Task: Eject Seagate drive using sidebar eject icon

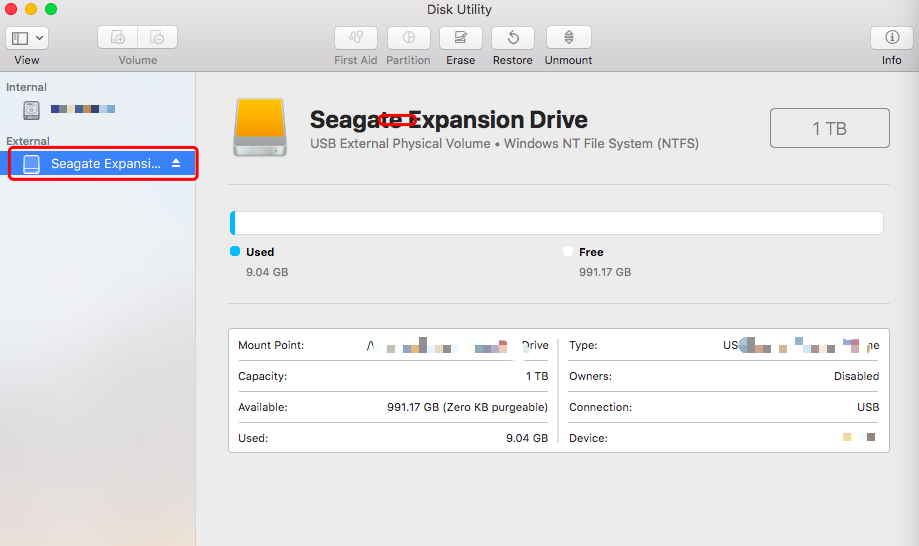Action: [x=176, y=163]
